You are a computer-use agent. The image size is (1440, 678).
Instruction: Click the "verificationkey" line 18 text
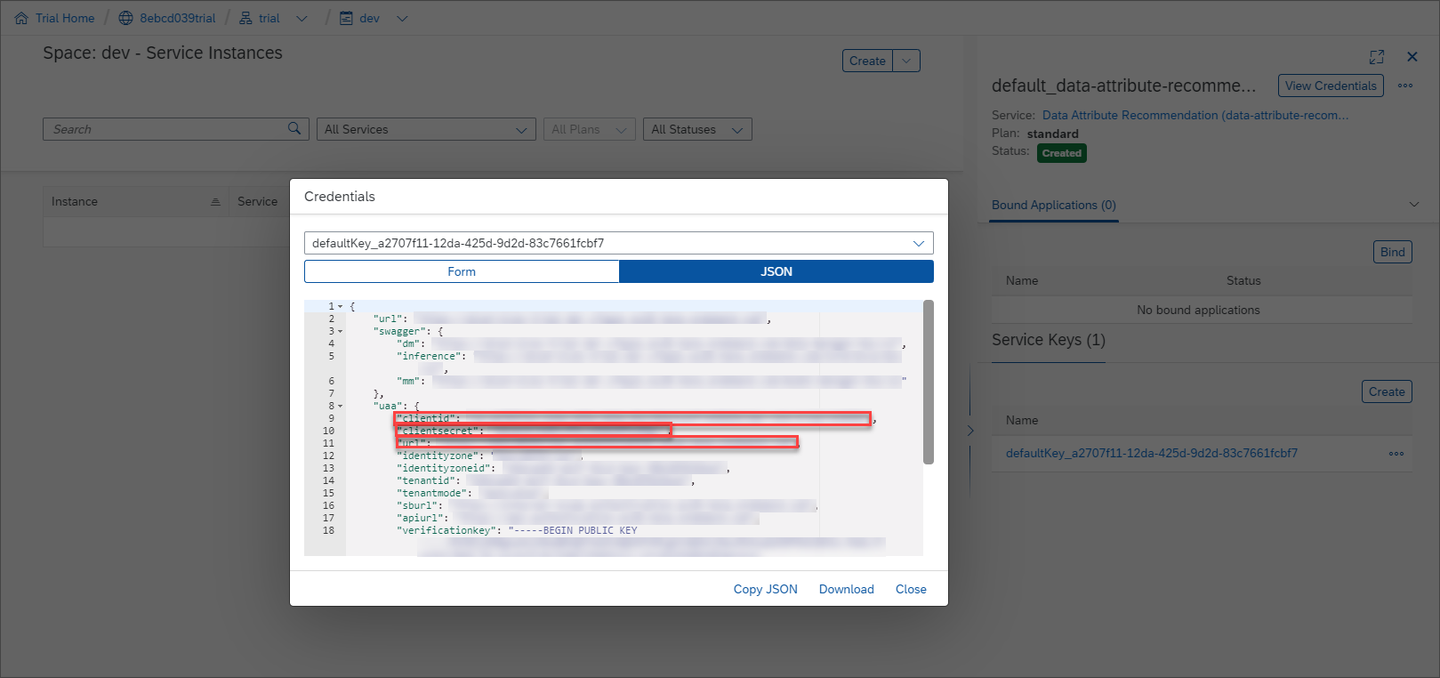(x=517, y=531)
